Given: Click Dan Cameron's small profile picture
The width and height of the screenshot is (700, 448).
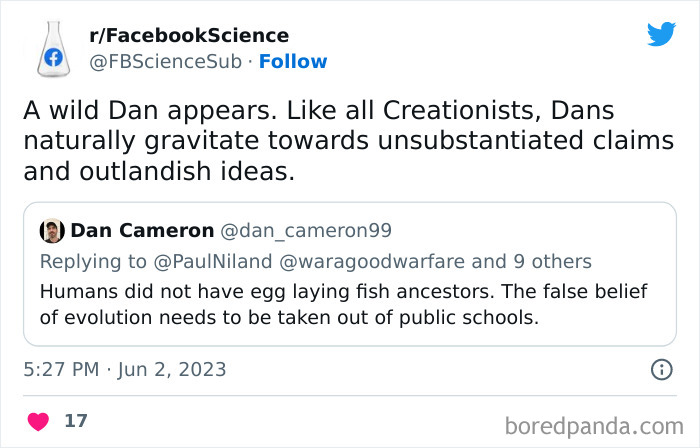Looking at the screenshot, I should point(52,231).
